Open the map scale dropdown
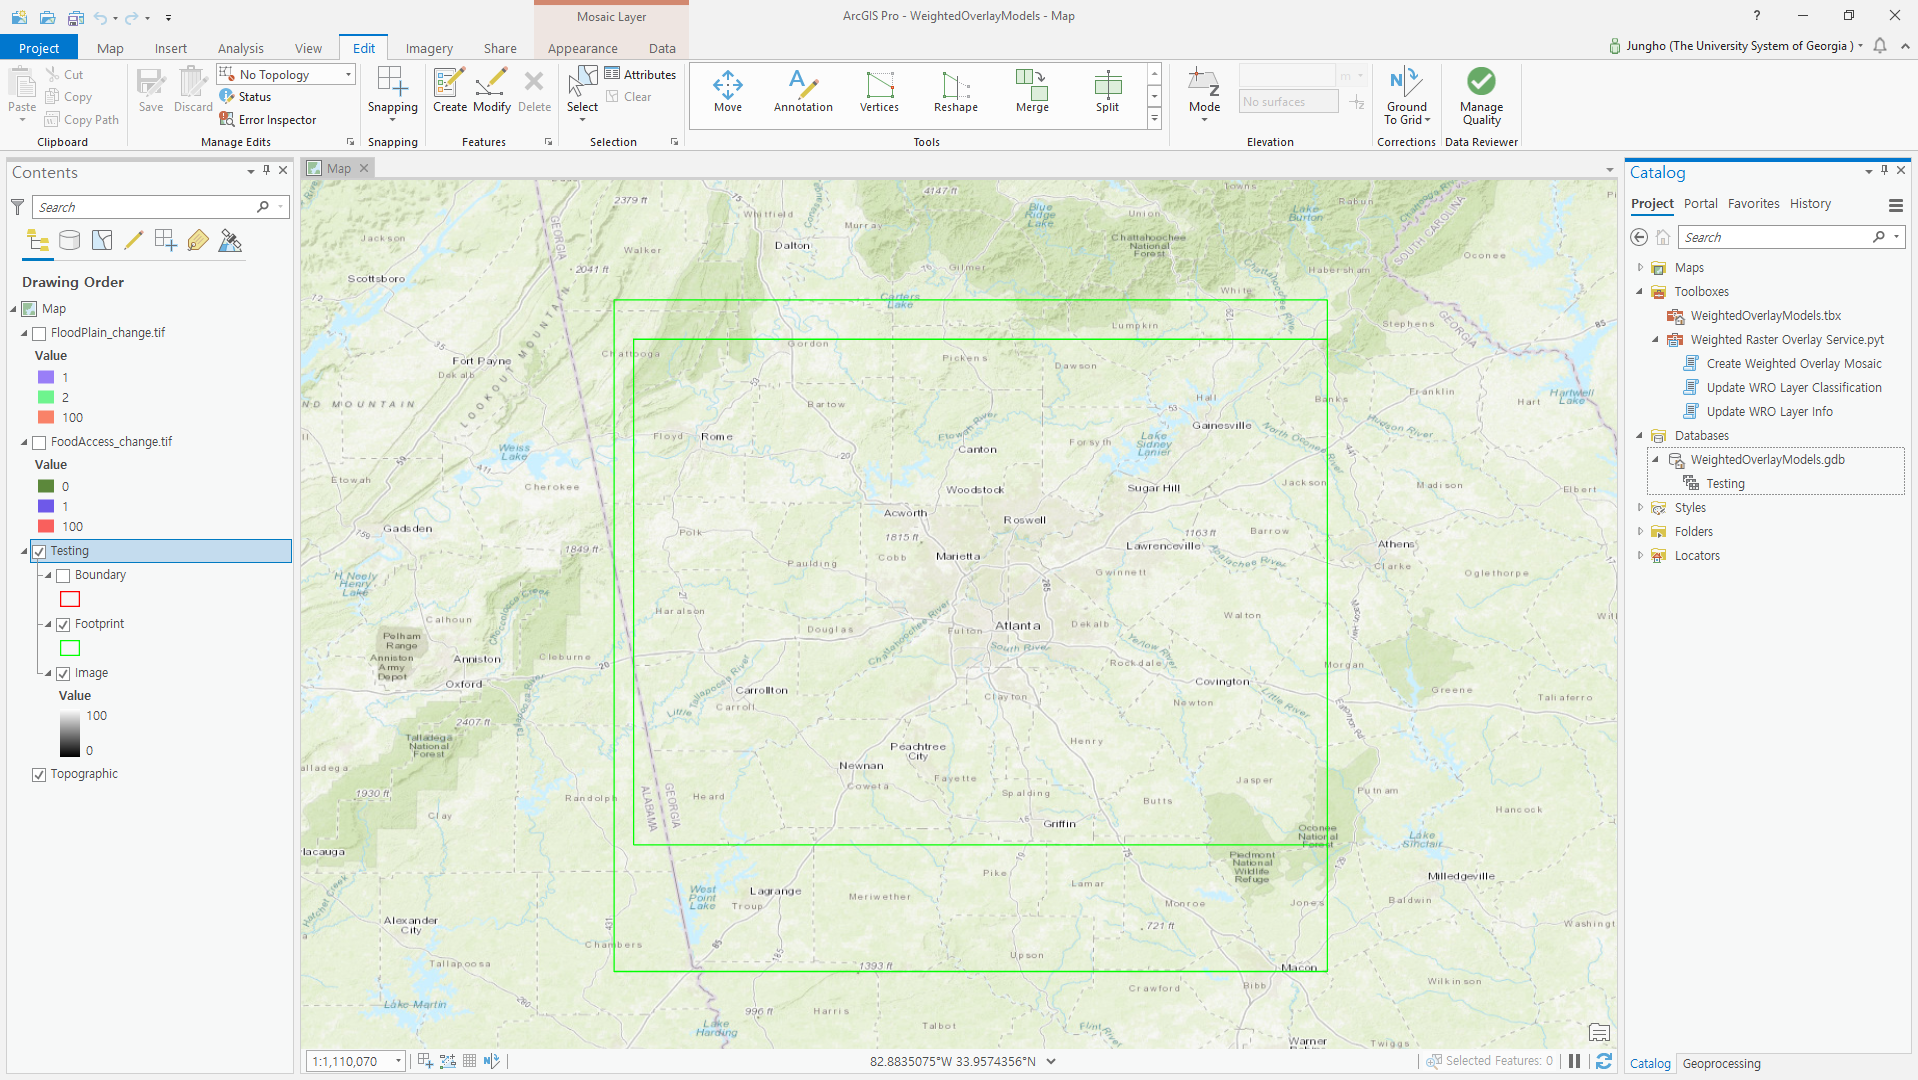This screenshot has height=1080, width=1918. [397, 1061]
